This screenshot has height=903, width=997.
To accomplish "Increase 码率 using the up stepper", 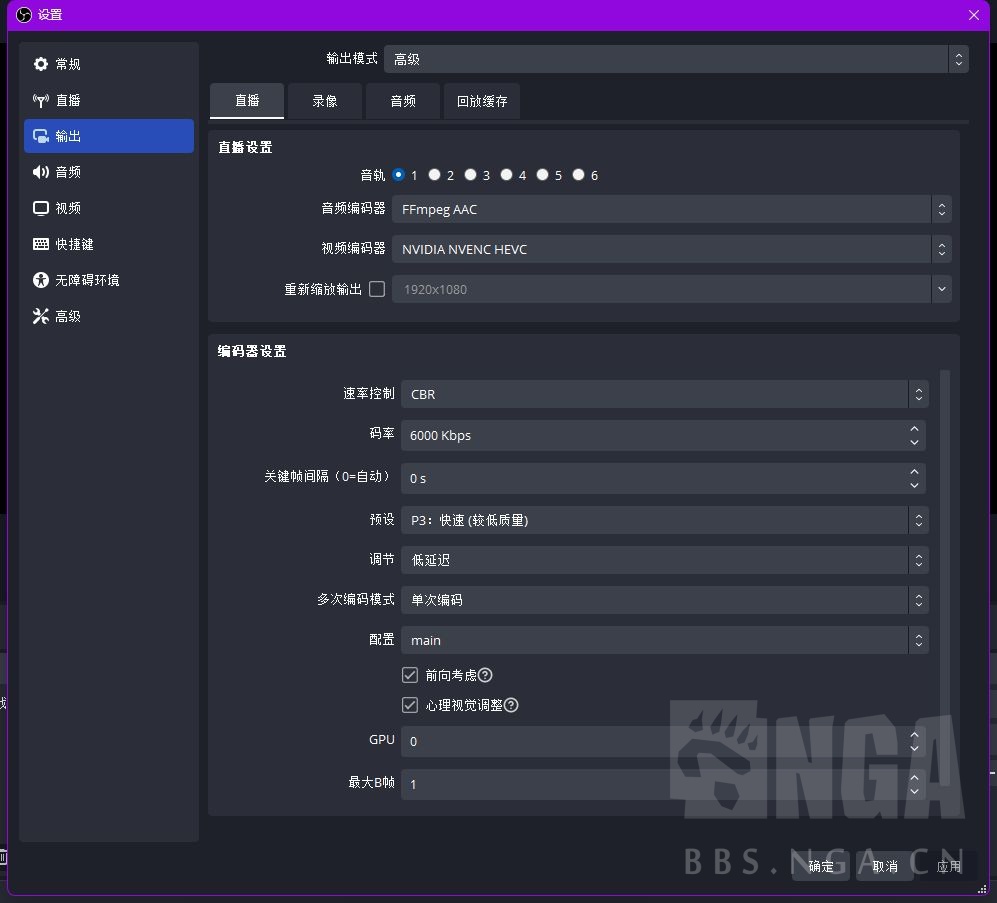I will (914, 429).
